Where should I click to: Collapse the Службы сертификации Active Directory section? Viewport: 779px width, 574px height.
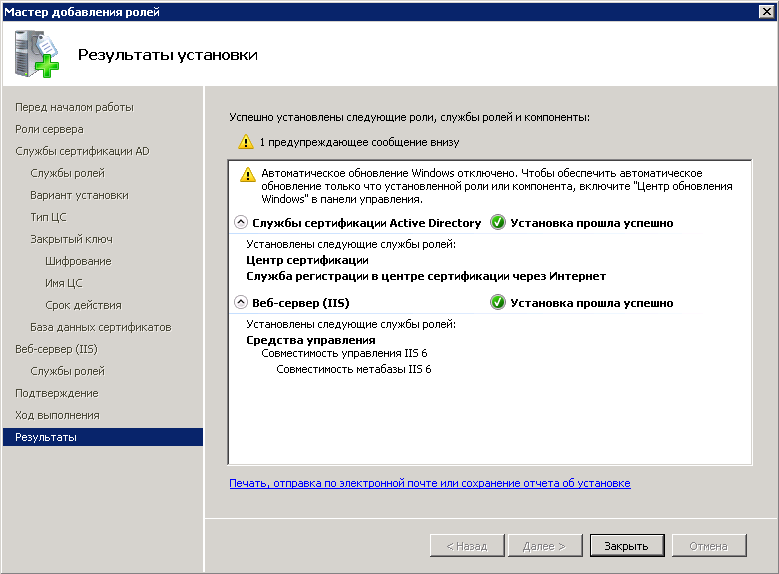(240, 223)
